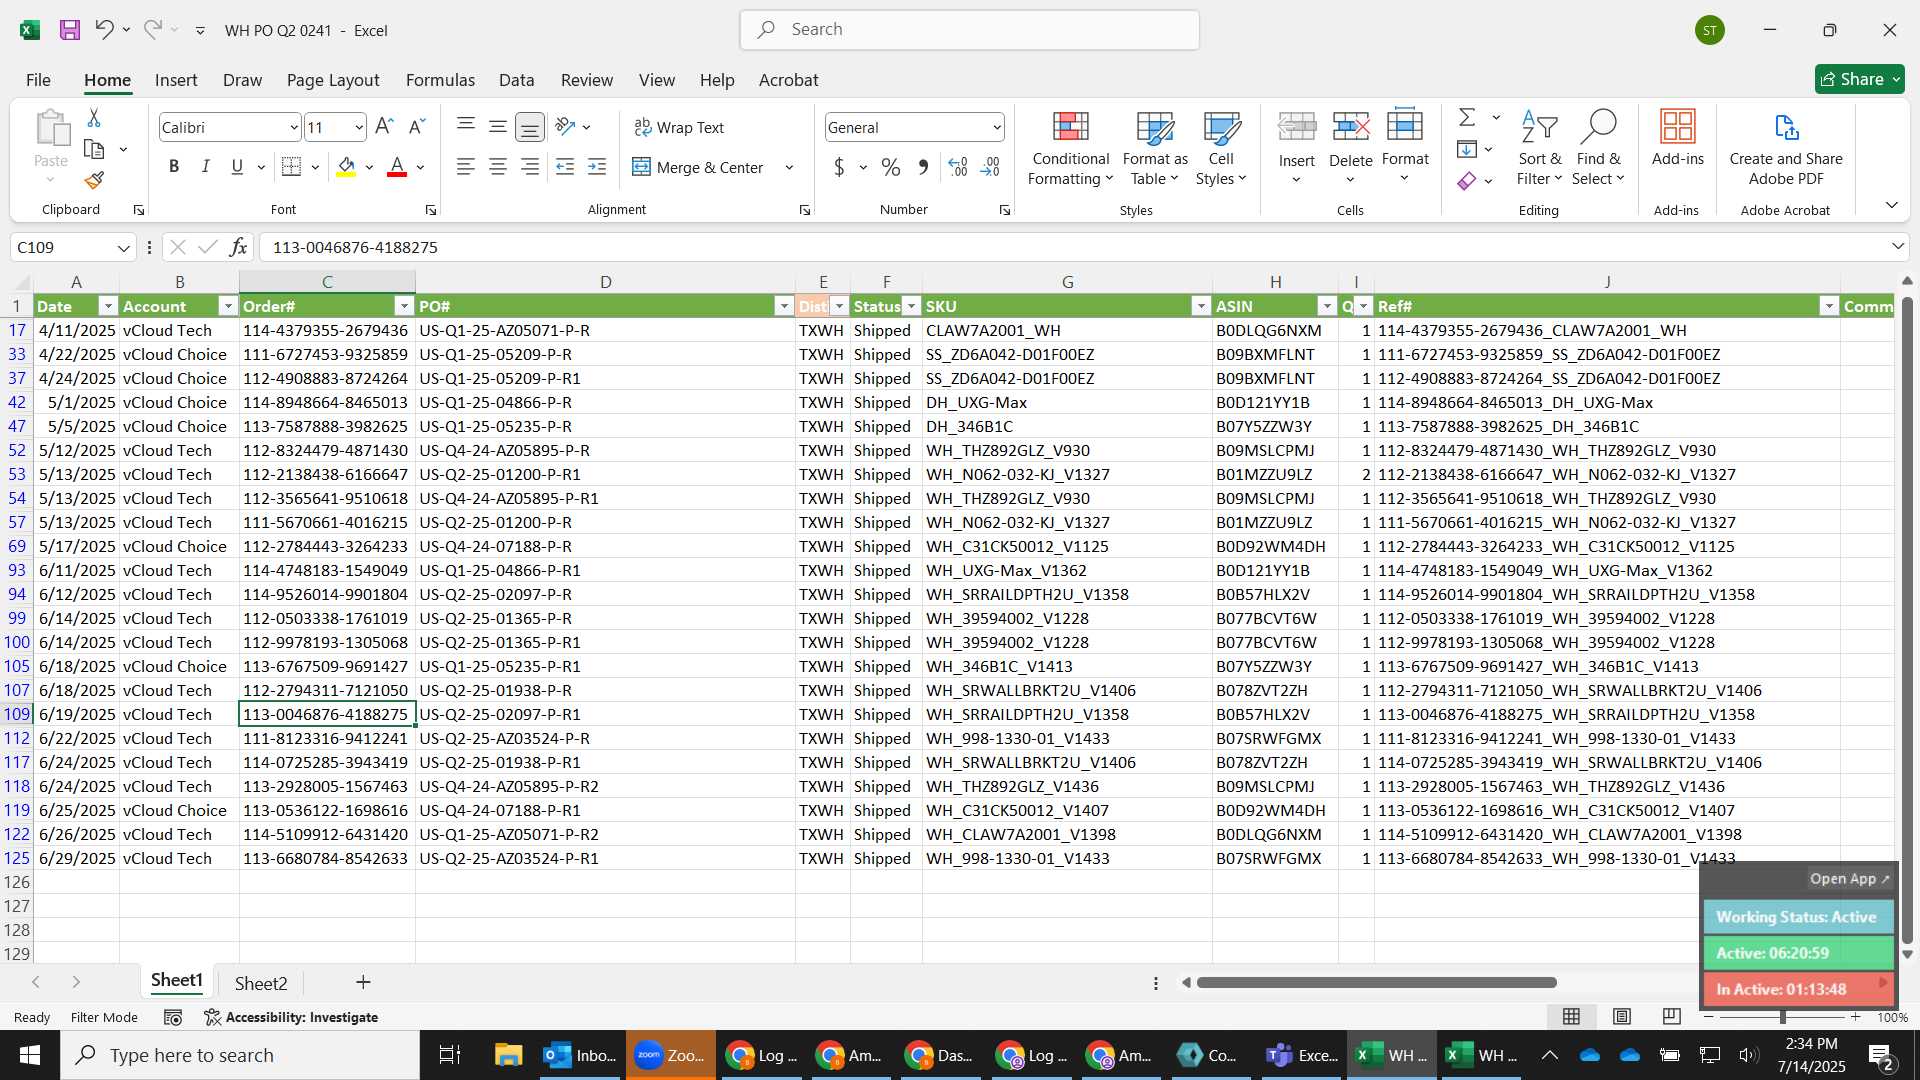Click the Format Painter brush icon
This screenshot has height=1080, width=1920.
pos(94,181)
